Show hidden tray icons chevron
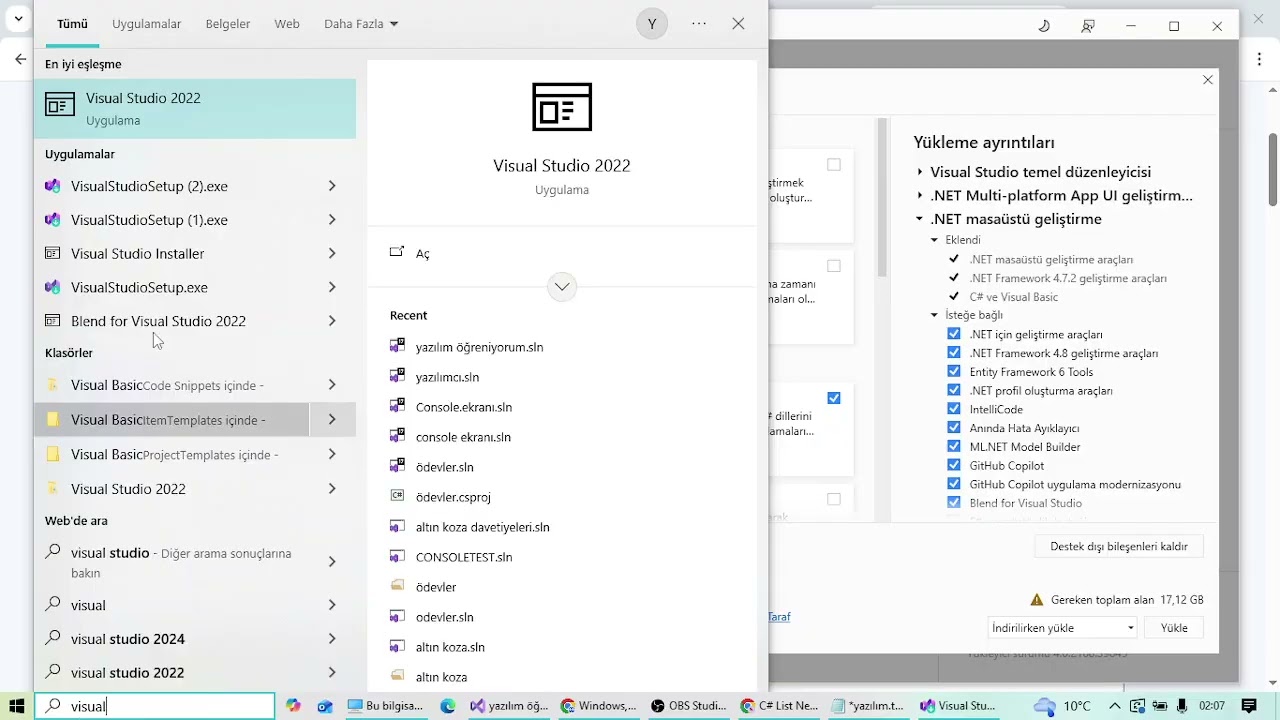This screenshot has width=1280, height=720. pos(1114,706)
